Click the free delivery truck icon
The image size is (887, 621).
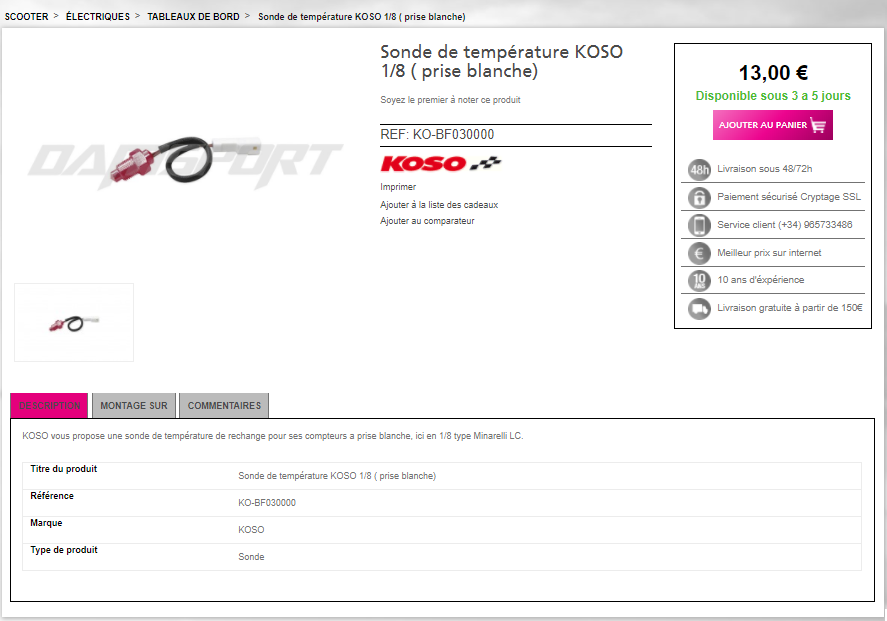coord(699,308)
